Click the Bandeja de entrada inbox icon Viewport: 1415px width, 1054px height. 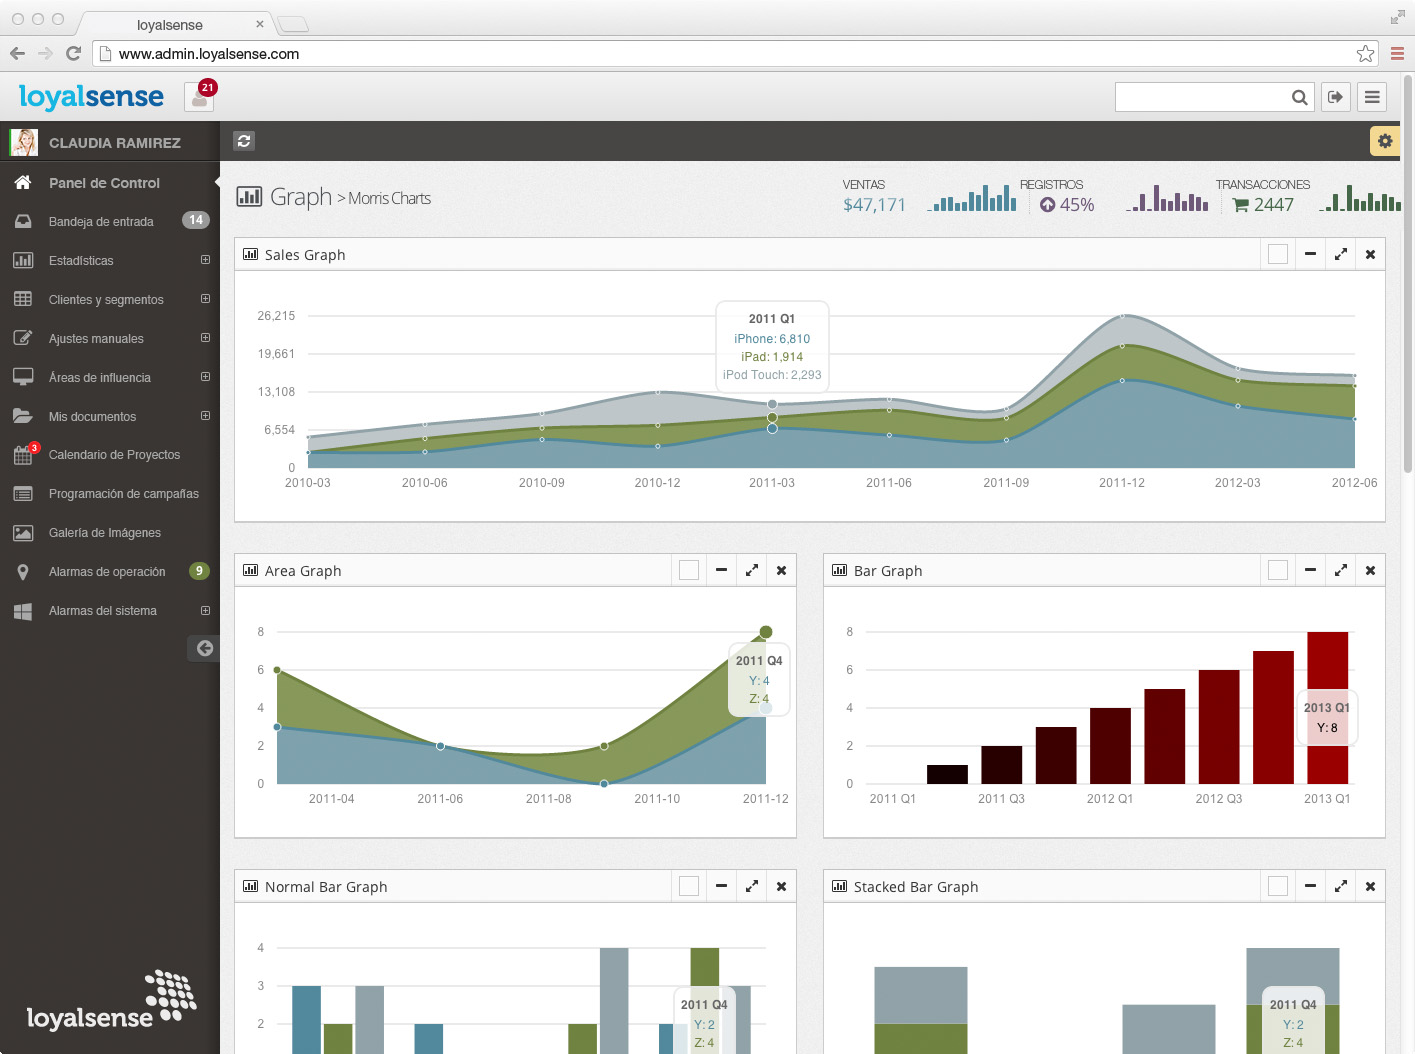pos(23,221)
